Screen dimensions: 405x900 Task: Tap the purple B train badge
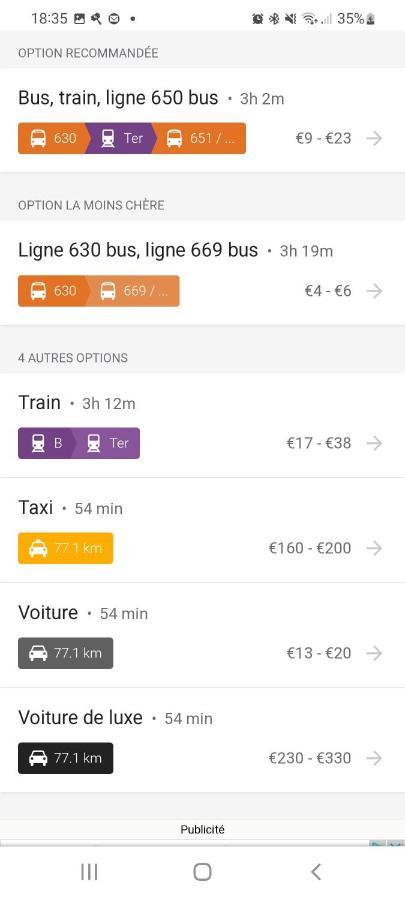pos(46,443)
